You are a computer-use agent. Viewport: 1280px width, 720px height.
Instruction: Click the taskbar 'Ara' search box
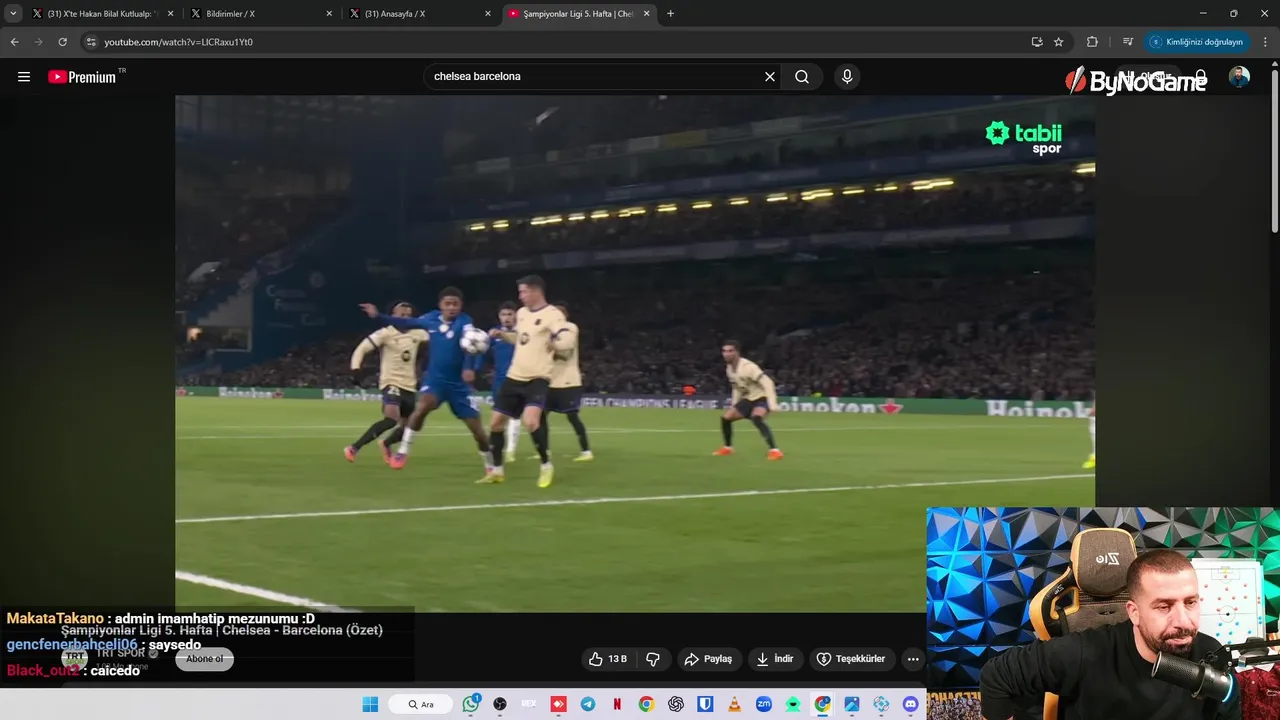pyautogui.click(x=421, y=704)
